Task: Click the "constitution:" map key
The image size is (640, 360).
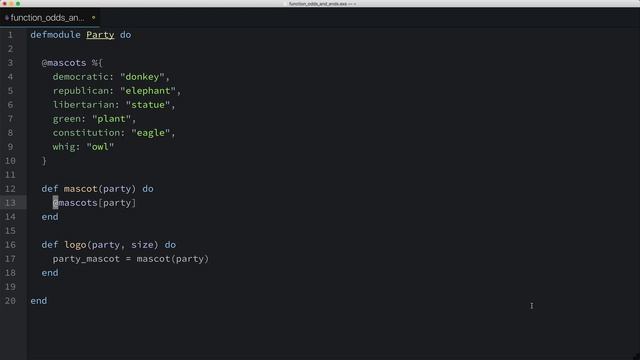Action: pyautogui.click(x=89, y=133)
